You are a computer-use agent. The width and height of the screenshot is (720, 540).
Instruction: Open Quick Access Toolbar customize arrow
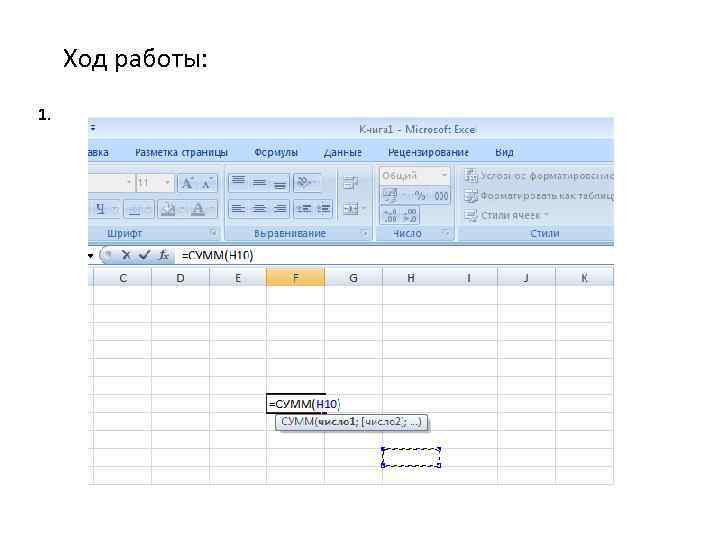[x=93, y=128]
